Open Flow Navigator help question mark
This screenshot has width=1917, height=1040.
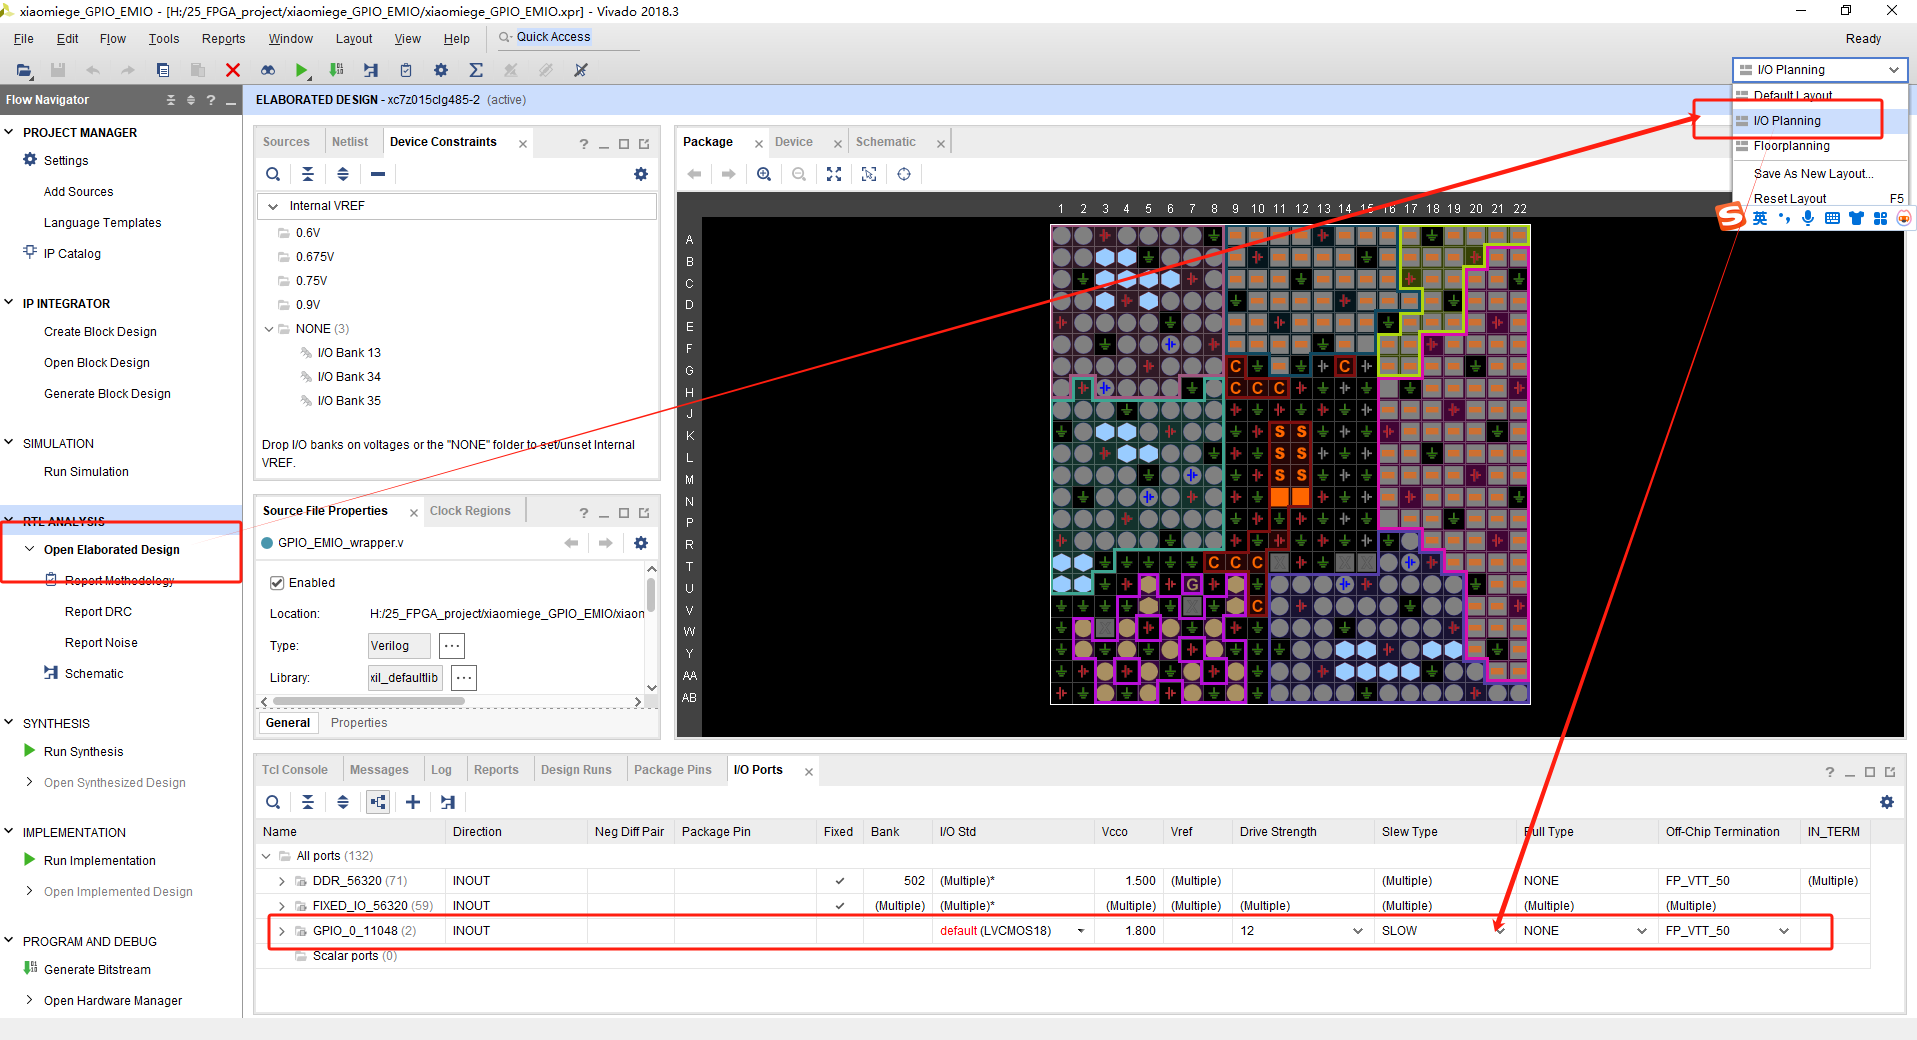point(210,100)
